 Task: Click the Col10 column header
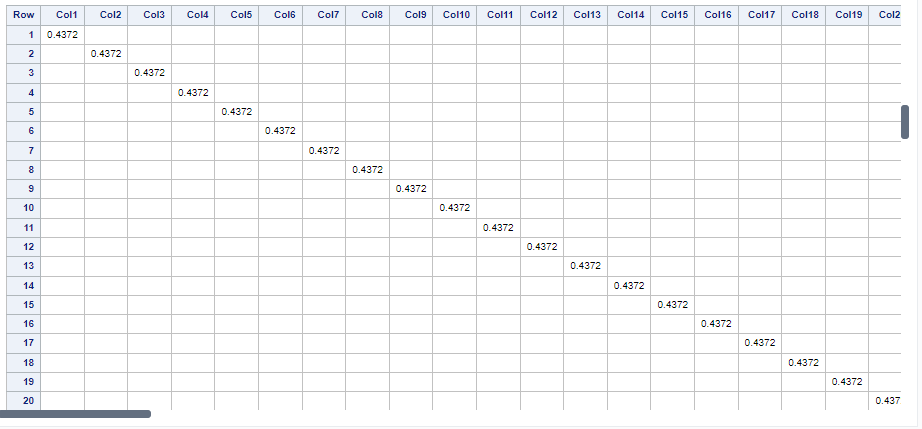(x=455, y=15)
